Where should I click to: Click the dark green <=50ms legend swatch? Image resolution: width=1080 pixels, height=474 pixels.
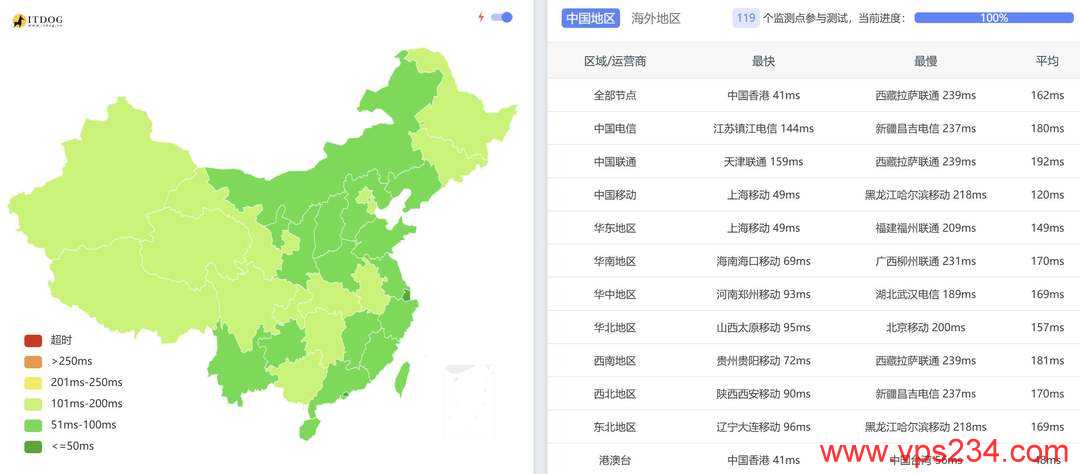click(x=33, y=447)
